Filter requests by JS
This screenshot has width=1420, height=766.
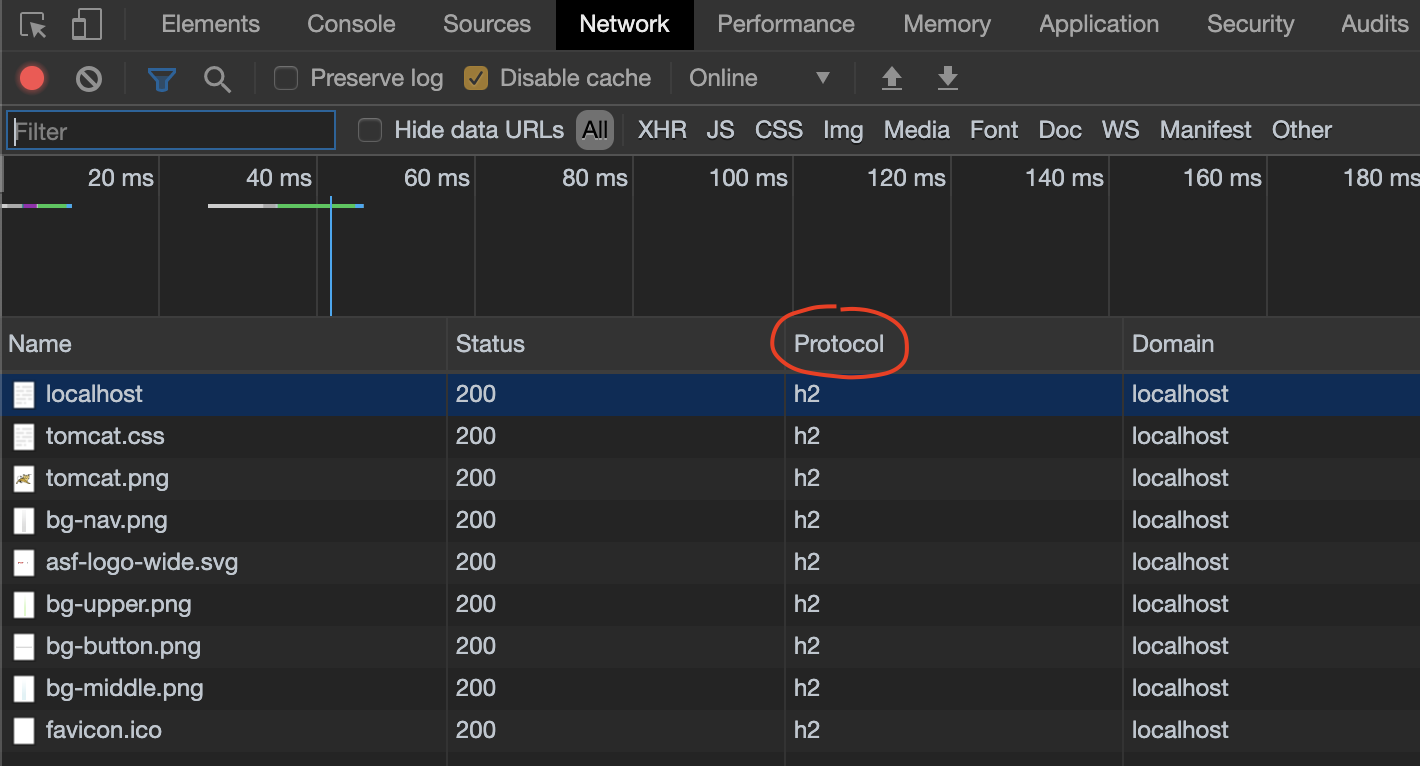720,130
